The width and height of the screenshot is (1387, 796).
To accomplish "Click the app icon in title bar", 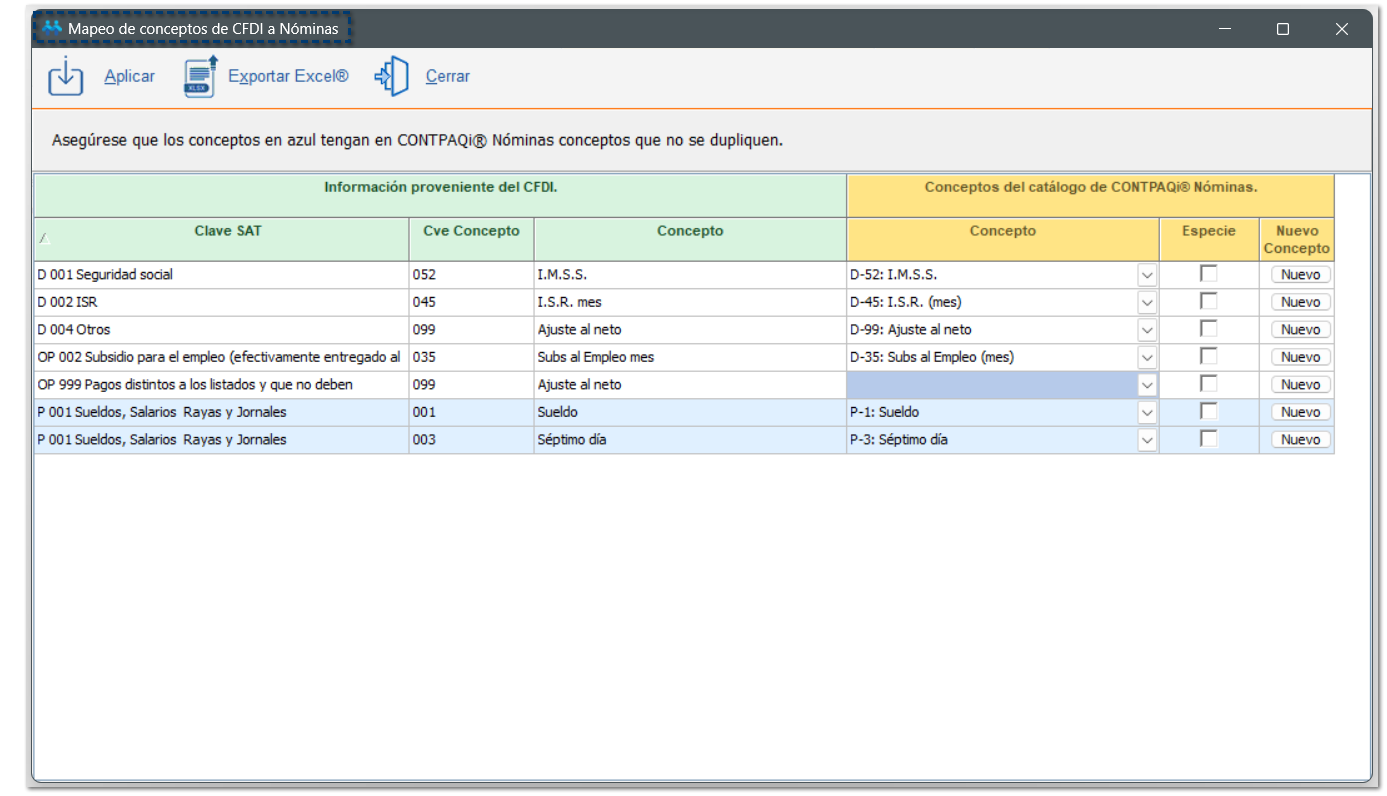I will click(x=52, y=28).
